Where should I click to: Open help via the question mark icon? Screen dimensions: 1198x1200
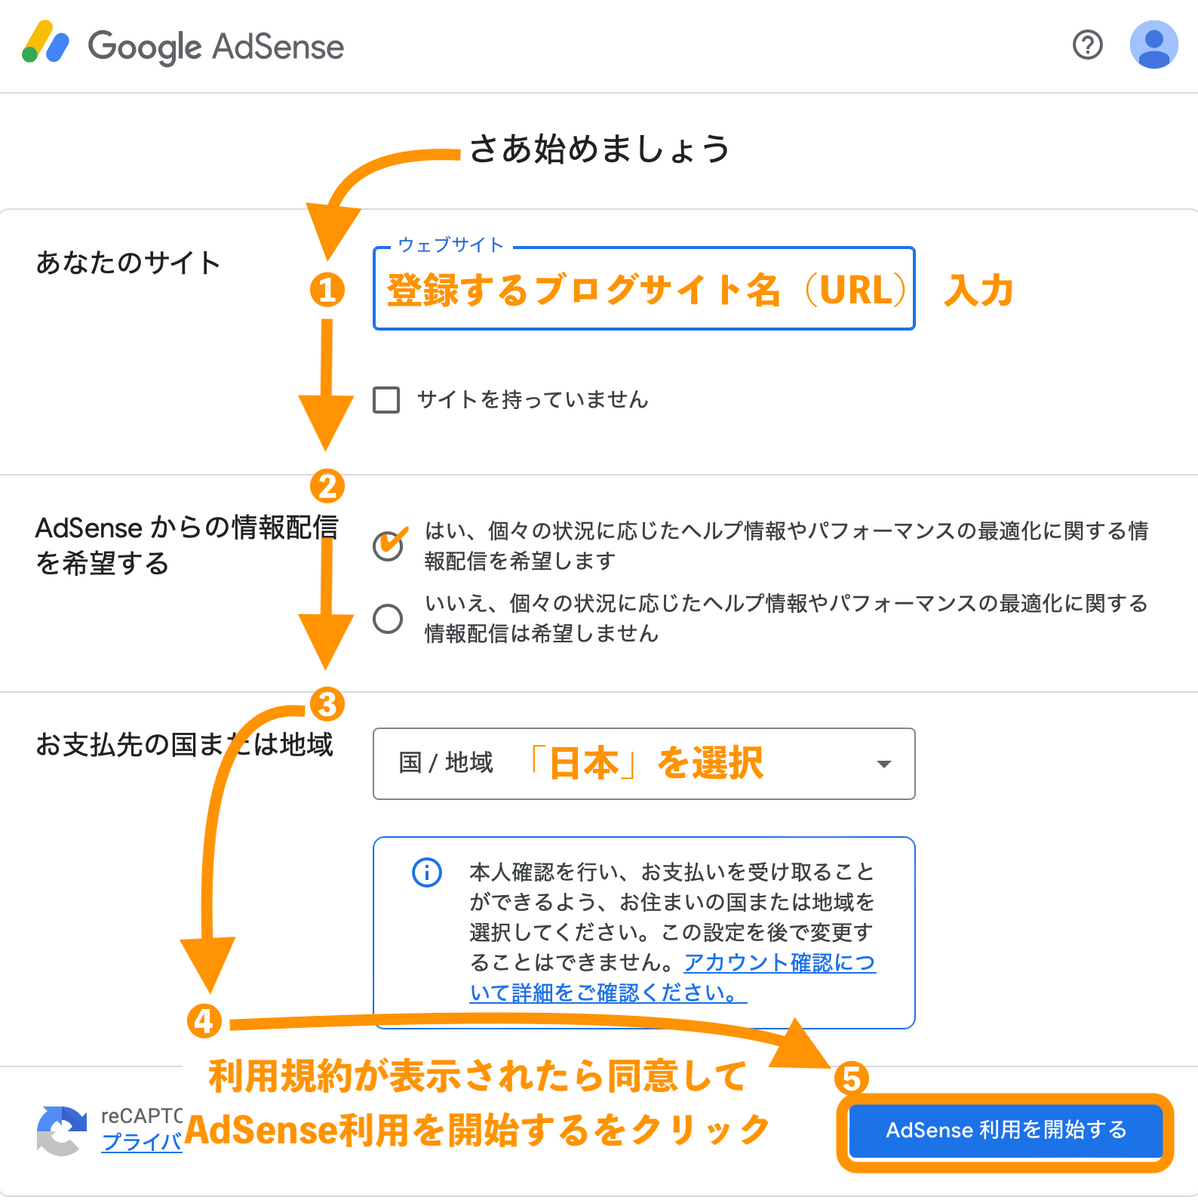[1087, 44]
